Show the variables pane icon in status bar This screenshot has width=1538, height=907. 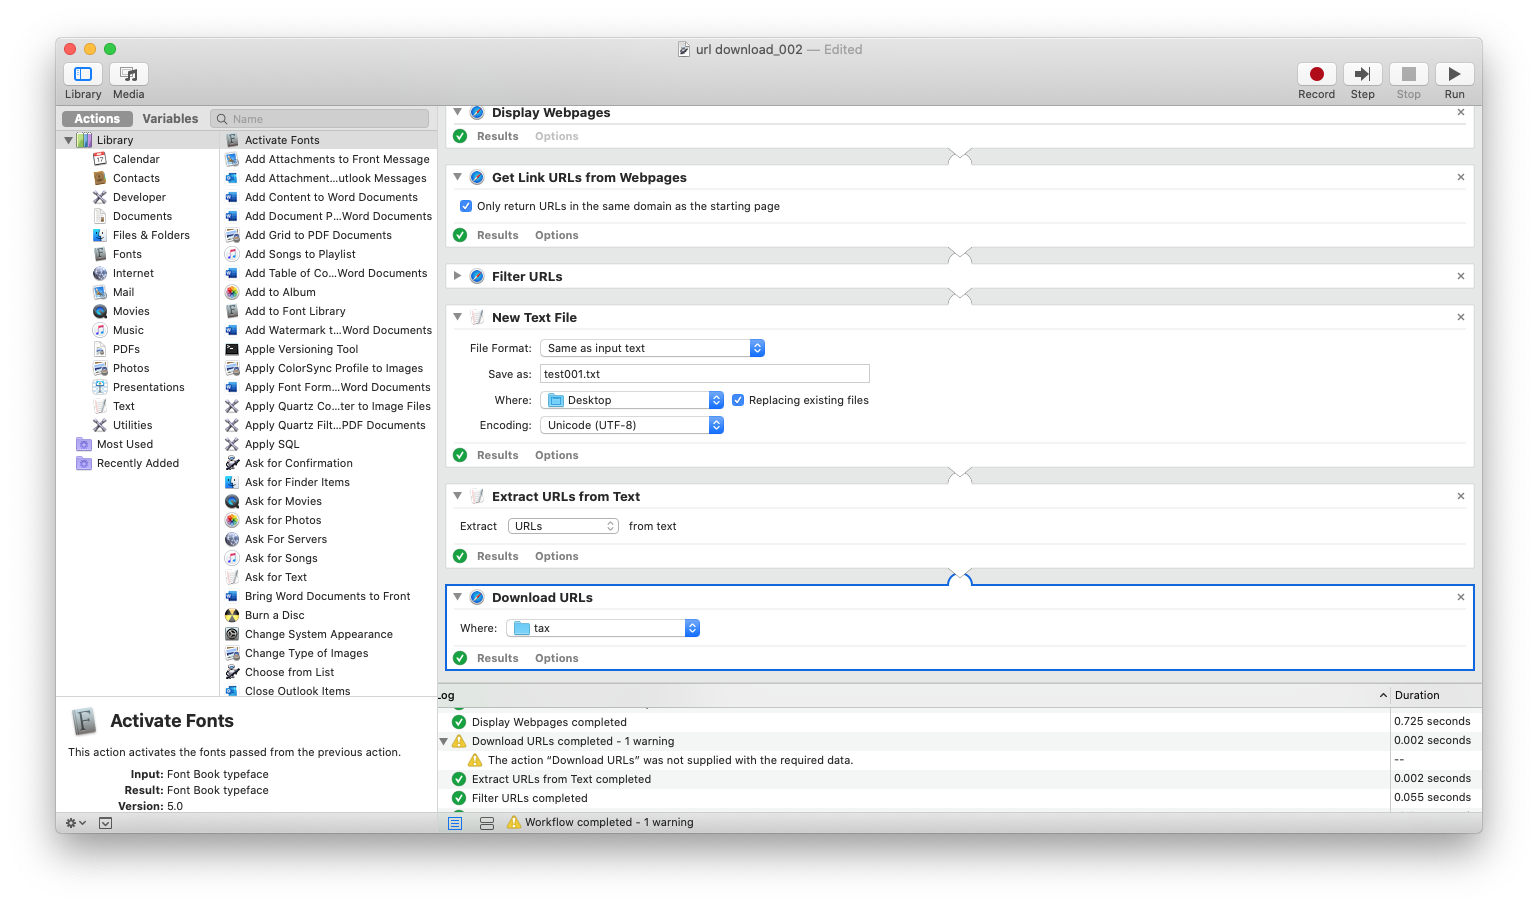tap(487, 823)
